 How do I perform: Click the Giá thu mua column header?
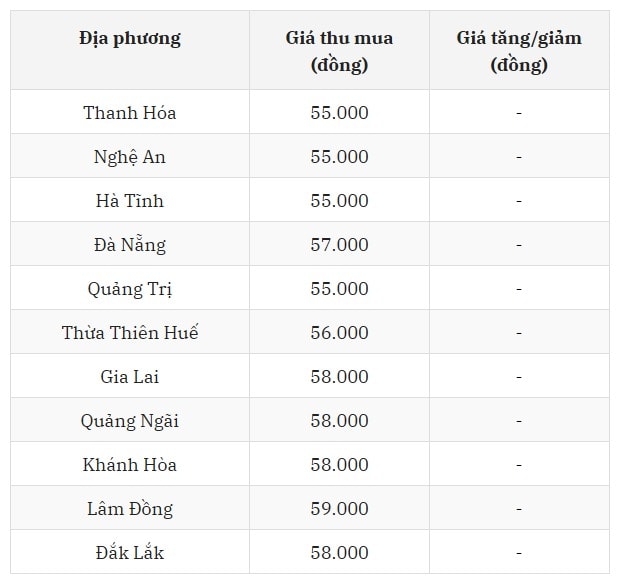click(339, 52)
